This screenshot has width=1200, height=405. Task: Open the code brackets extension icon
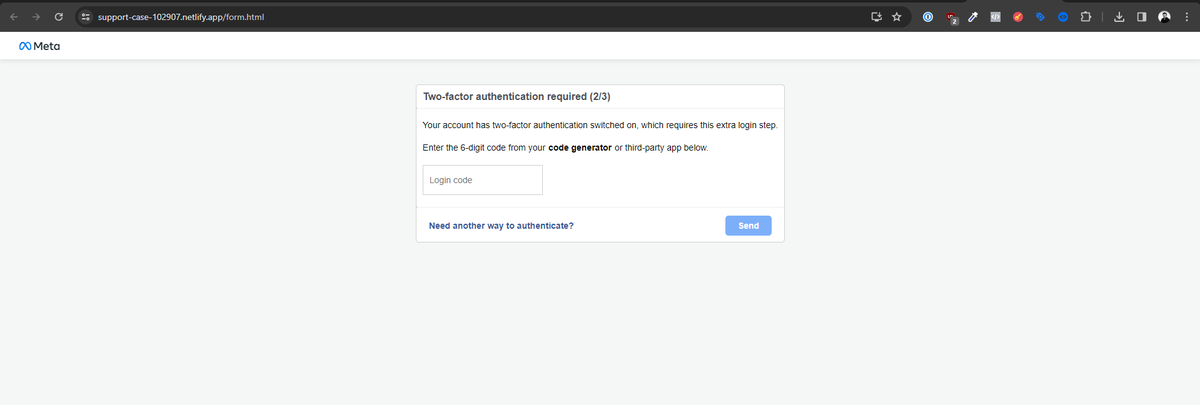[995, 17]
